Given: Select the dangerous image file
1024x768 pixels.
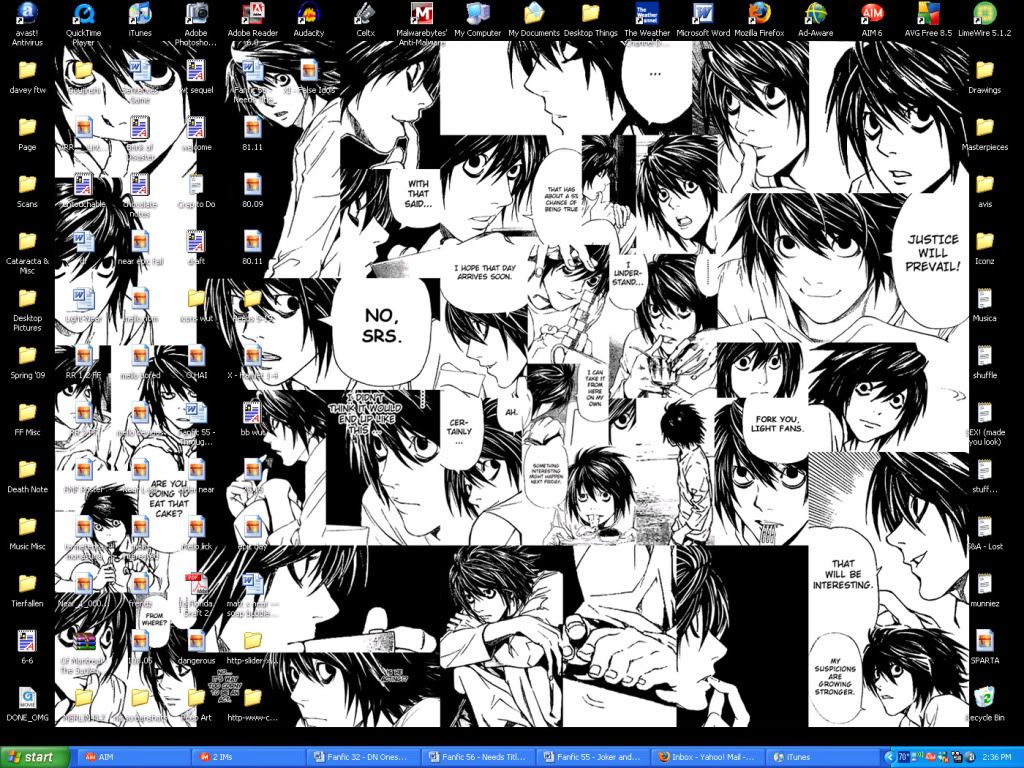Looking at the screenshot, I should tap(196, 647).
